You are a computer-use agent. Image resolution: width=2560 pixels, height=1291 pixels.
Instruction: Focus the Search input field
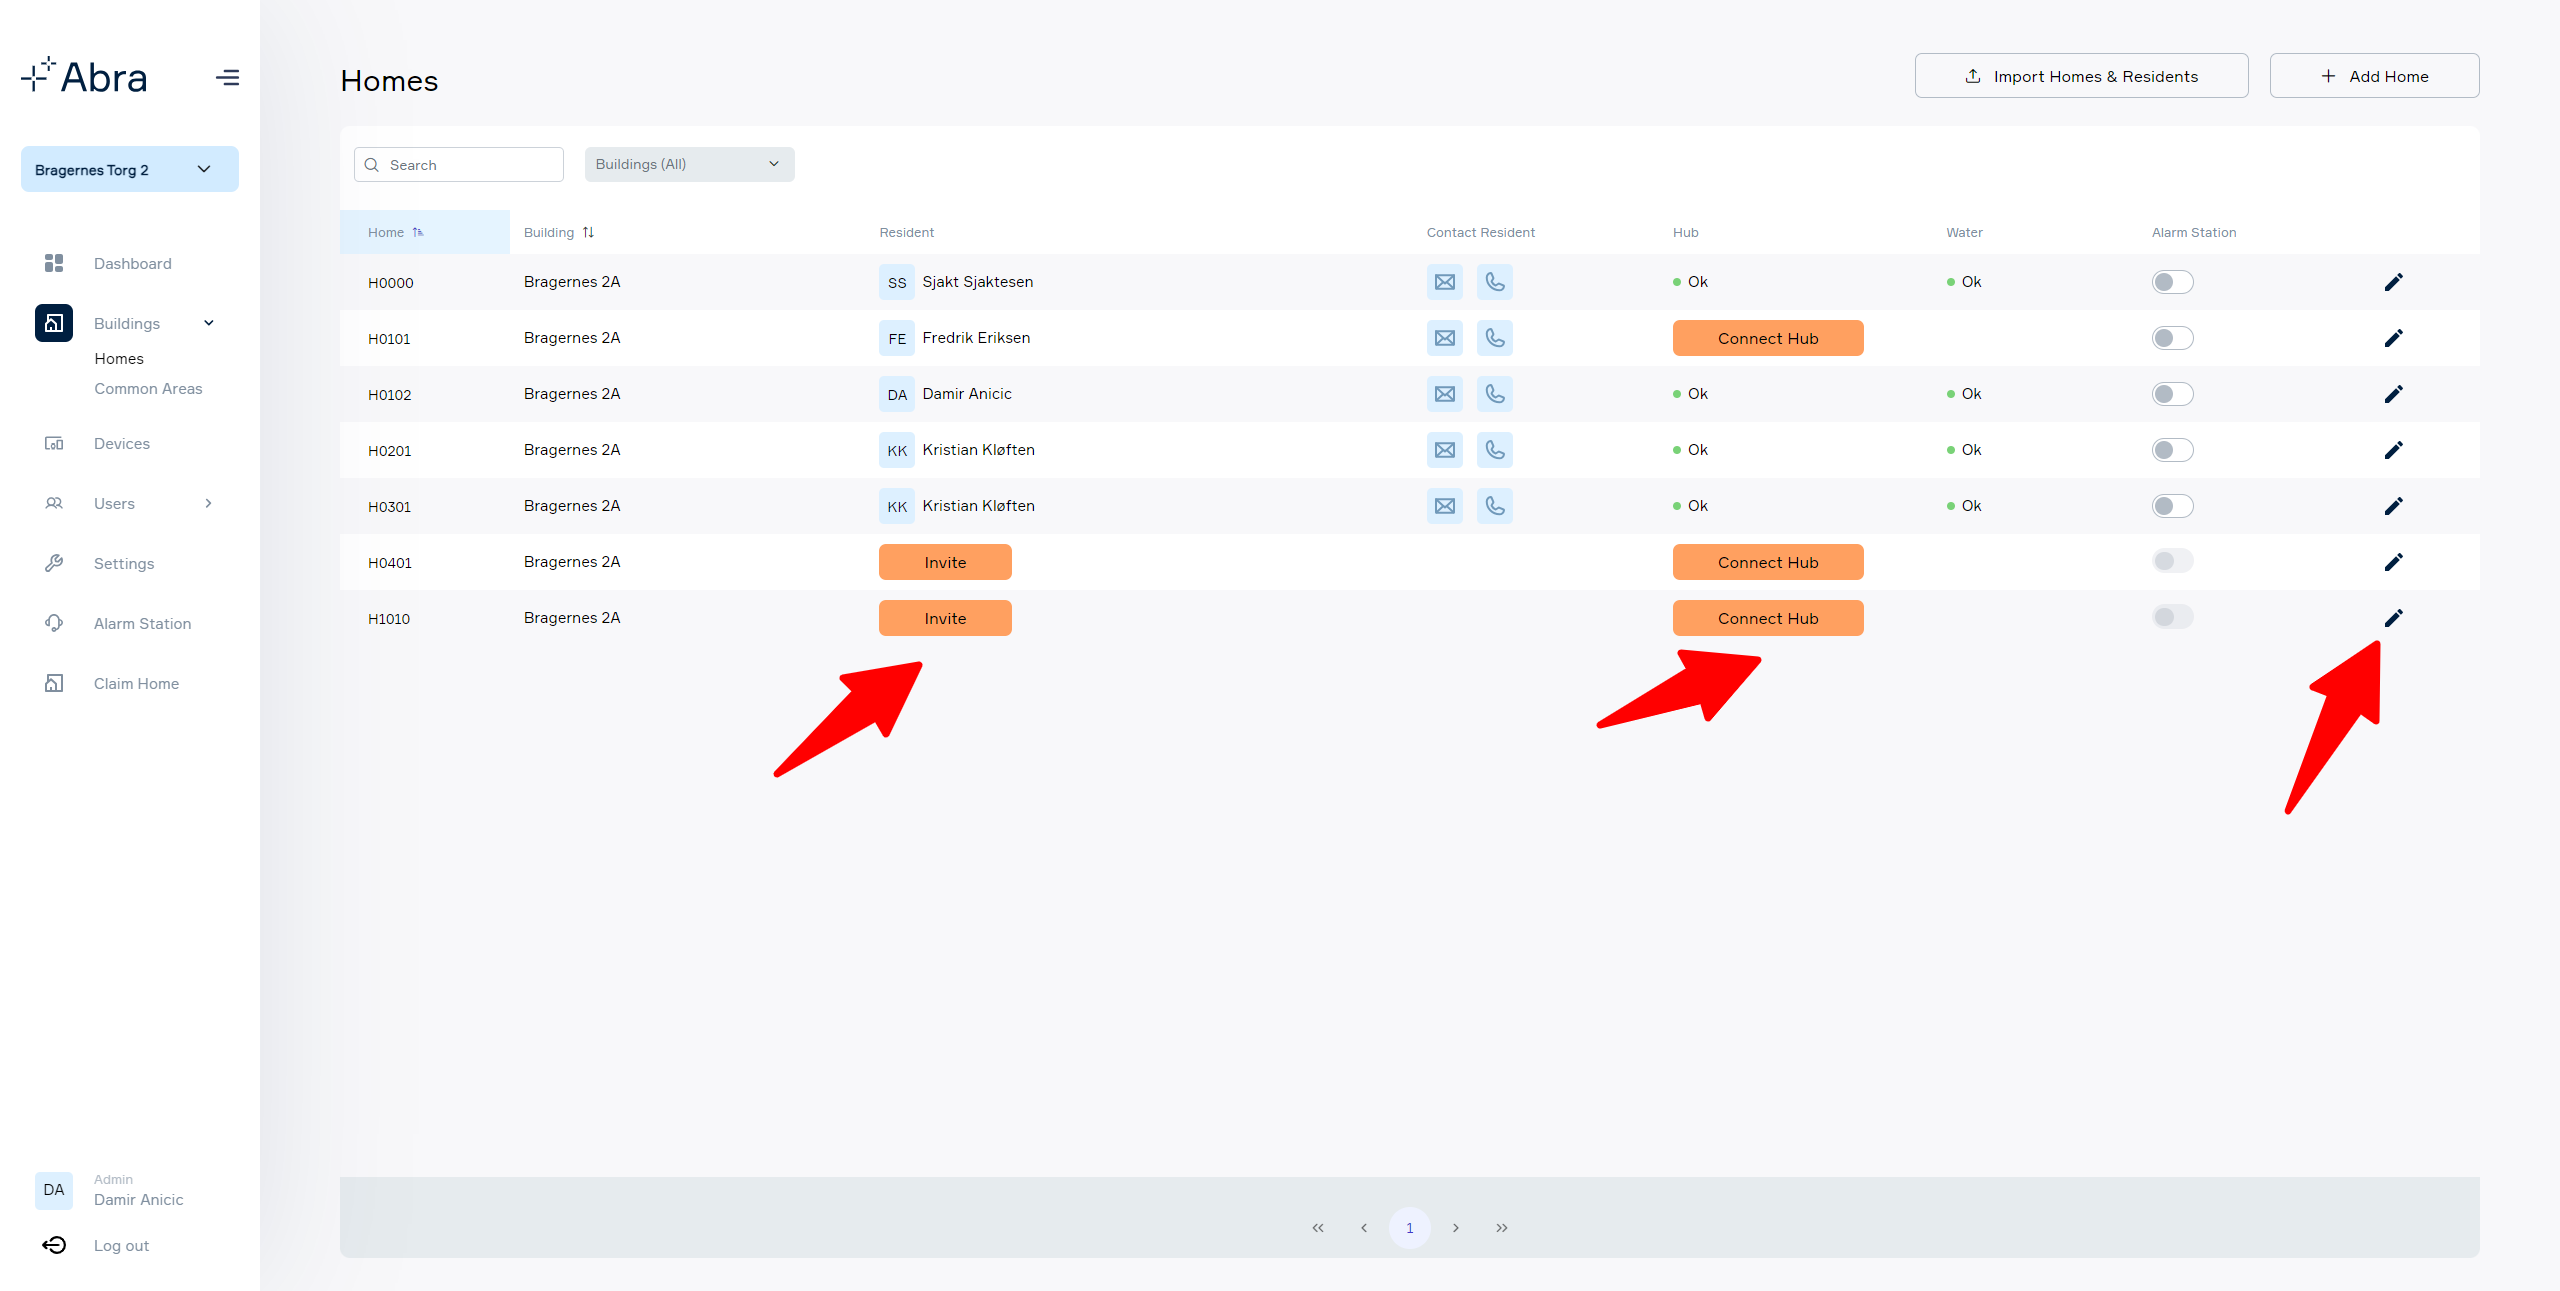coord(459,165)
